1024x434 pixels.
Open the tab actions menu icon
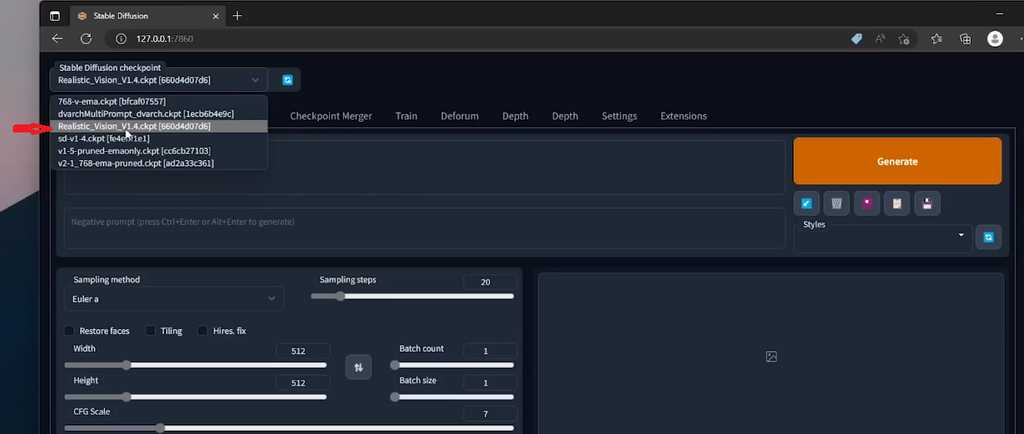pyautogui.click(x=55, y=16)
